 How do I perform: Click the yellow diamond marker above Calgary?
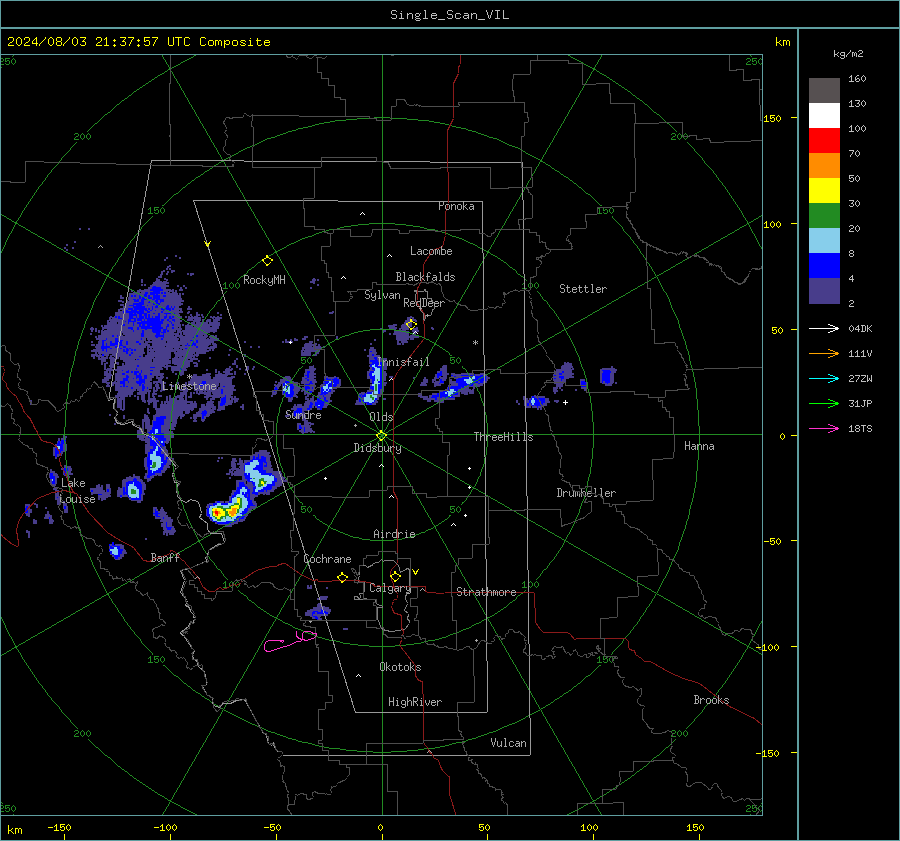[395, 576]
